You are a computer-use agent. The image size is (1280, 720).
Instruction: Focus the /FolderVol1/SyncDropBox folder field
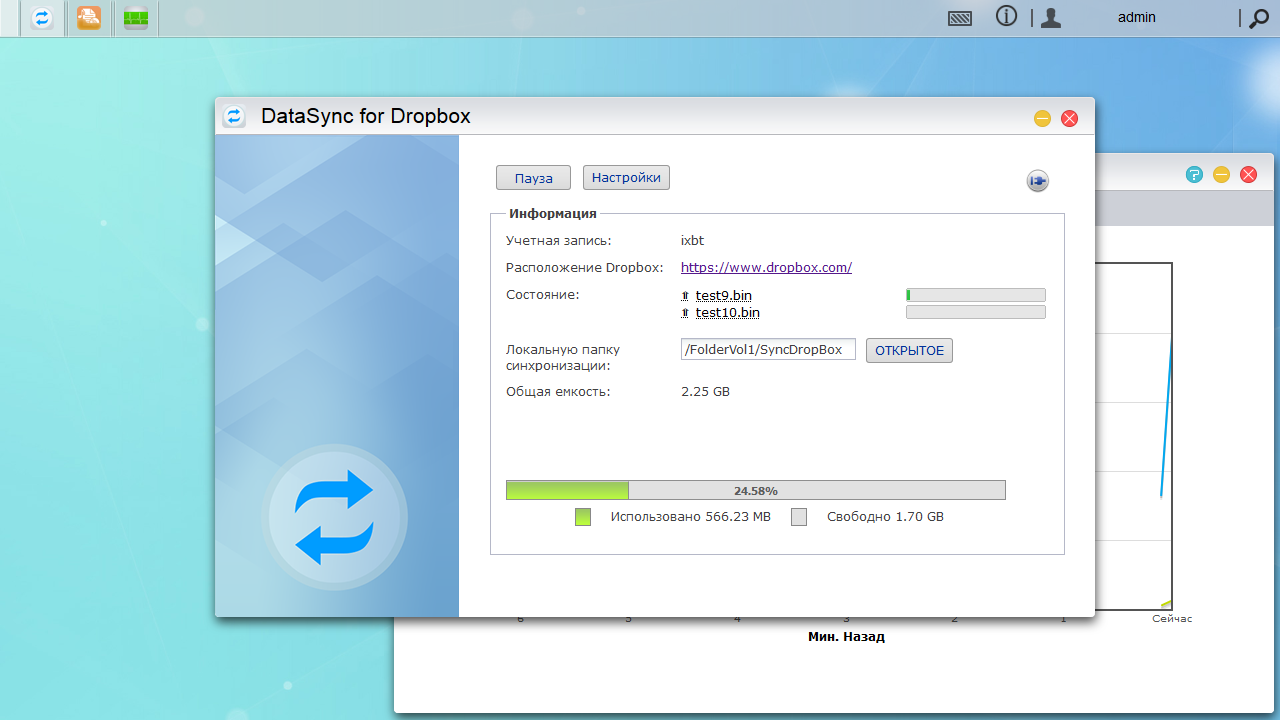pyautogui.click(x=768, y=349)
